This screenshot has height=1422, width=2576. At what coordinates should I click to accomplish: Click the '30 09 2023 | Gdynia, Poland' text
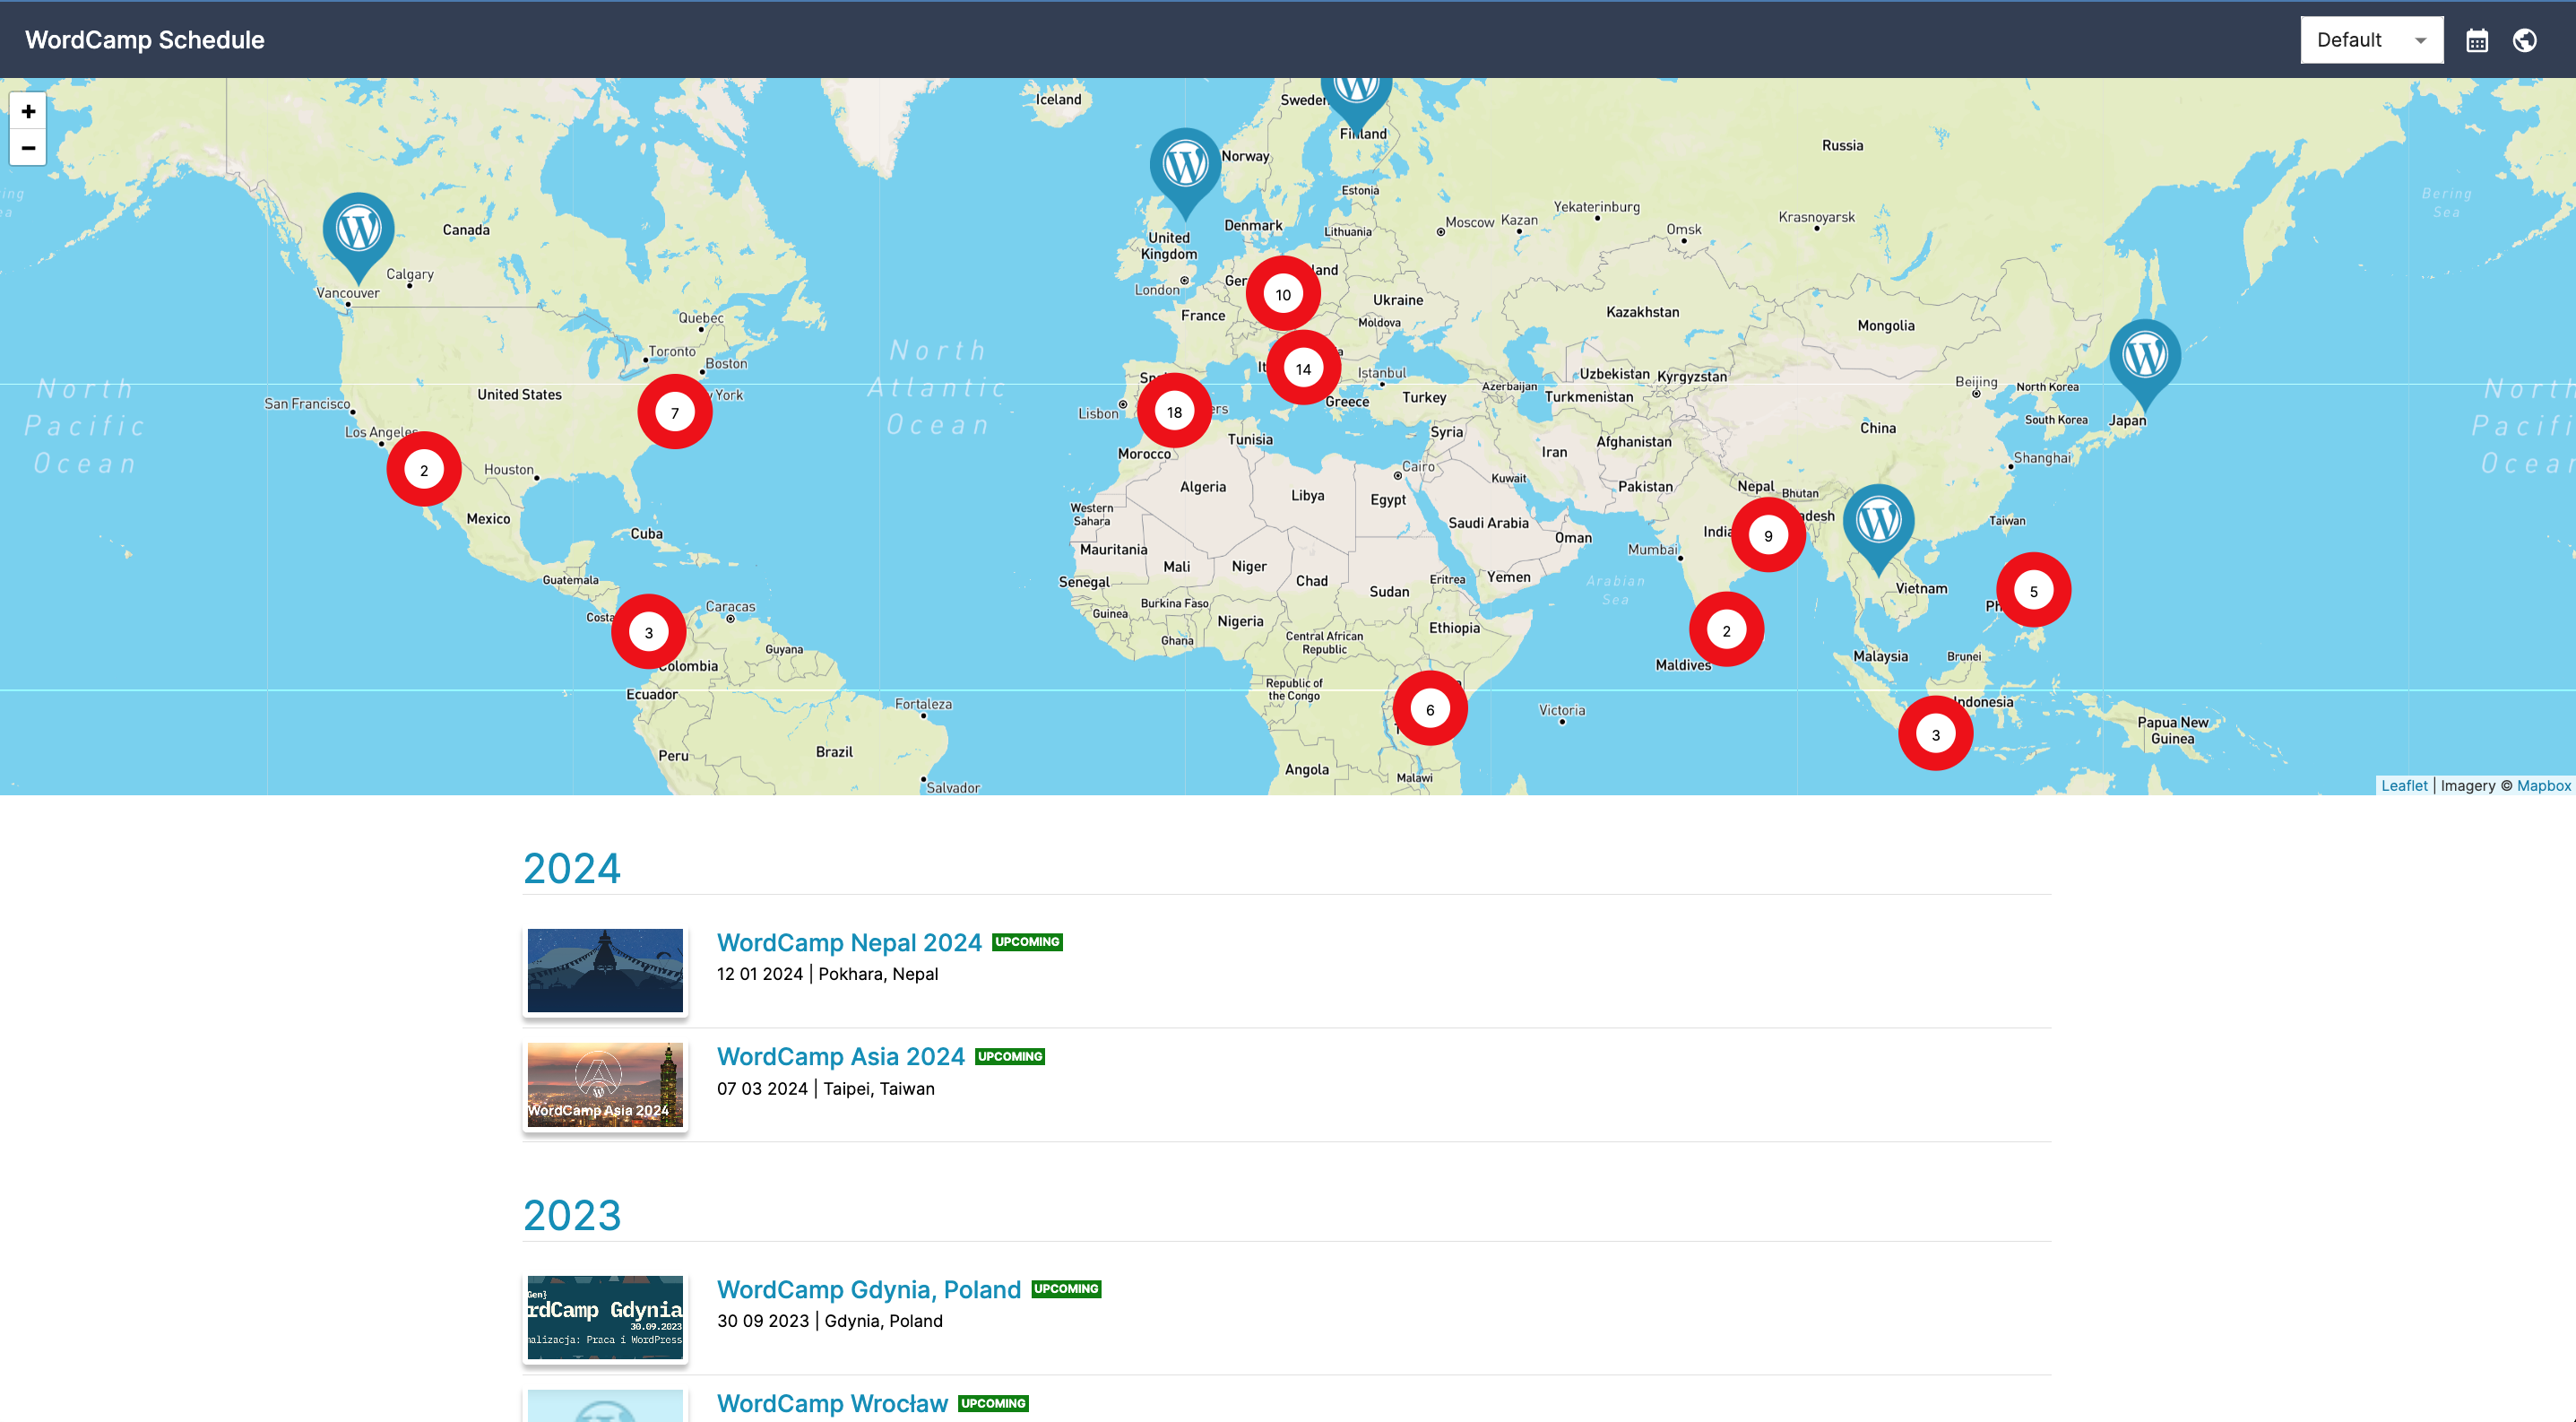pos(830,1321)
